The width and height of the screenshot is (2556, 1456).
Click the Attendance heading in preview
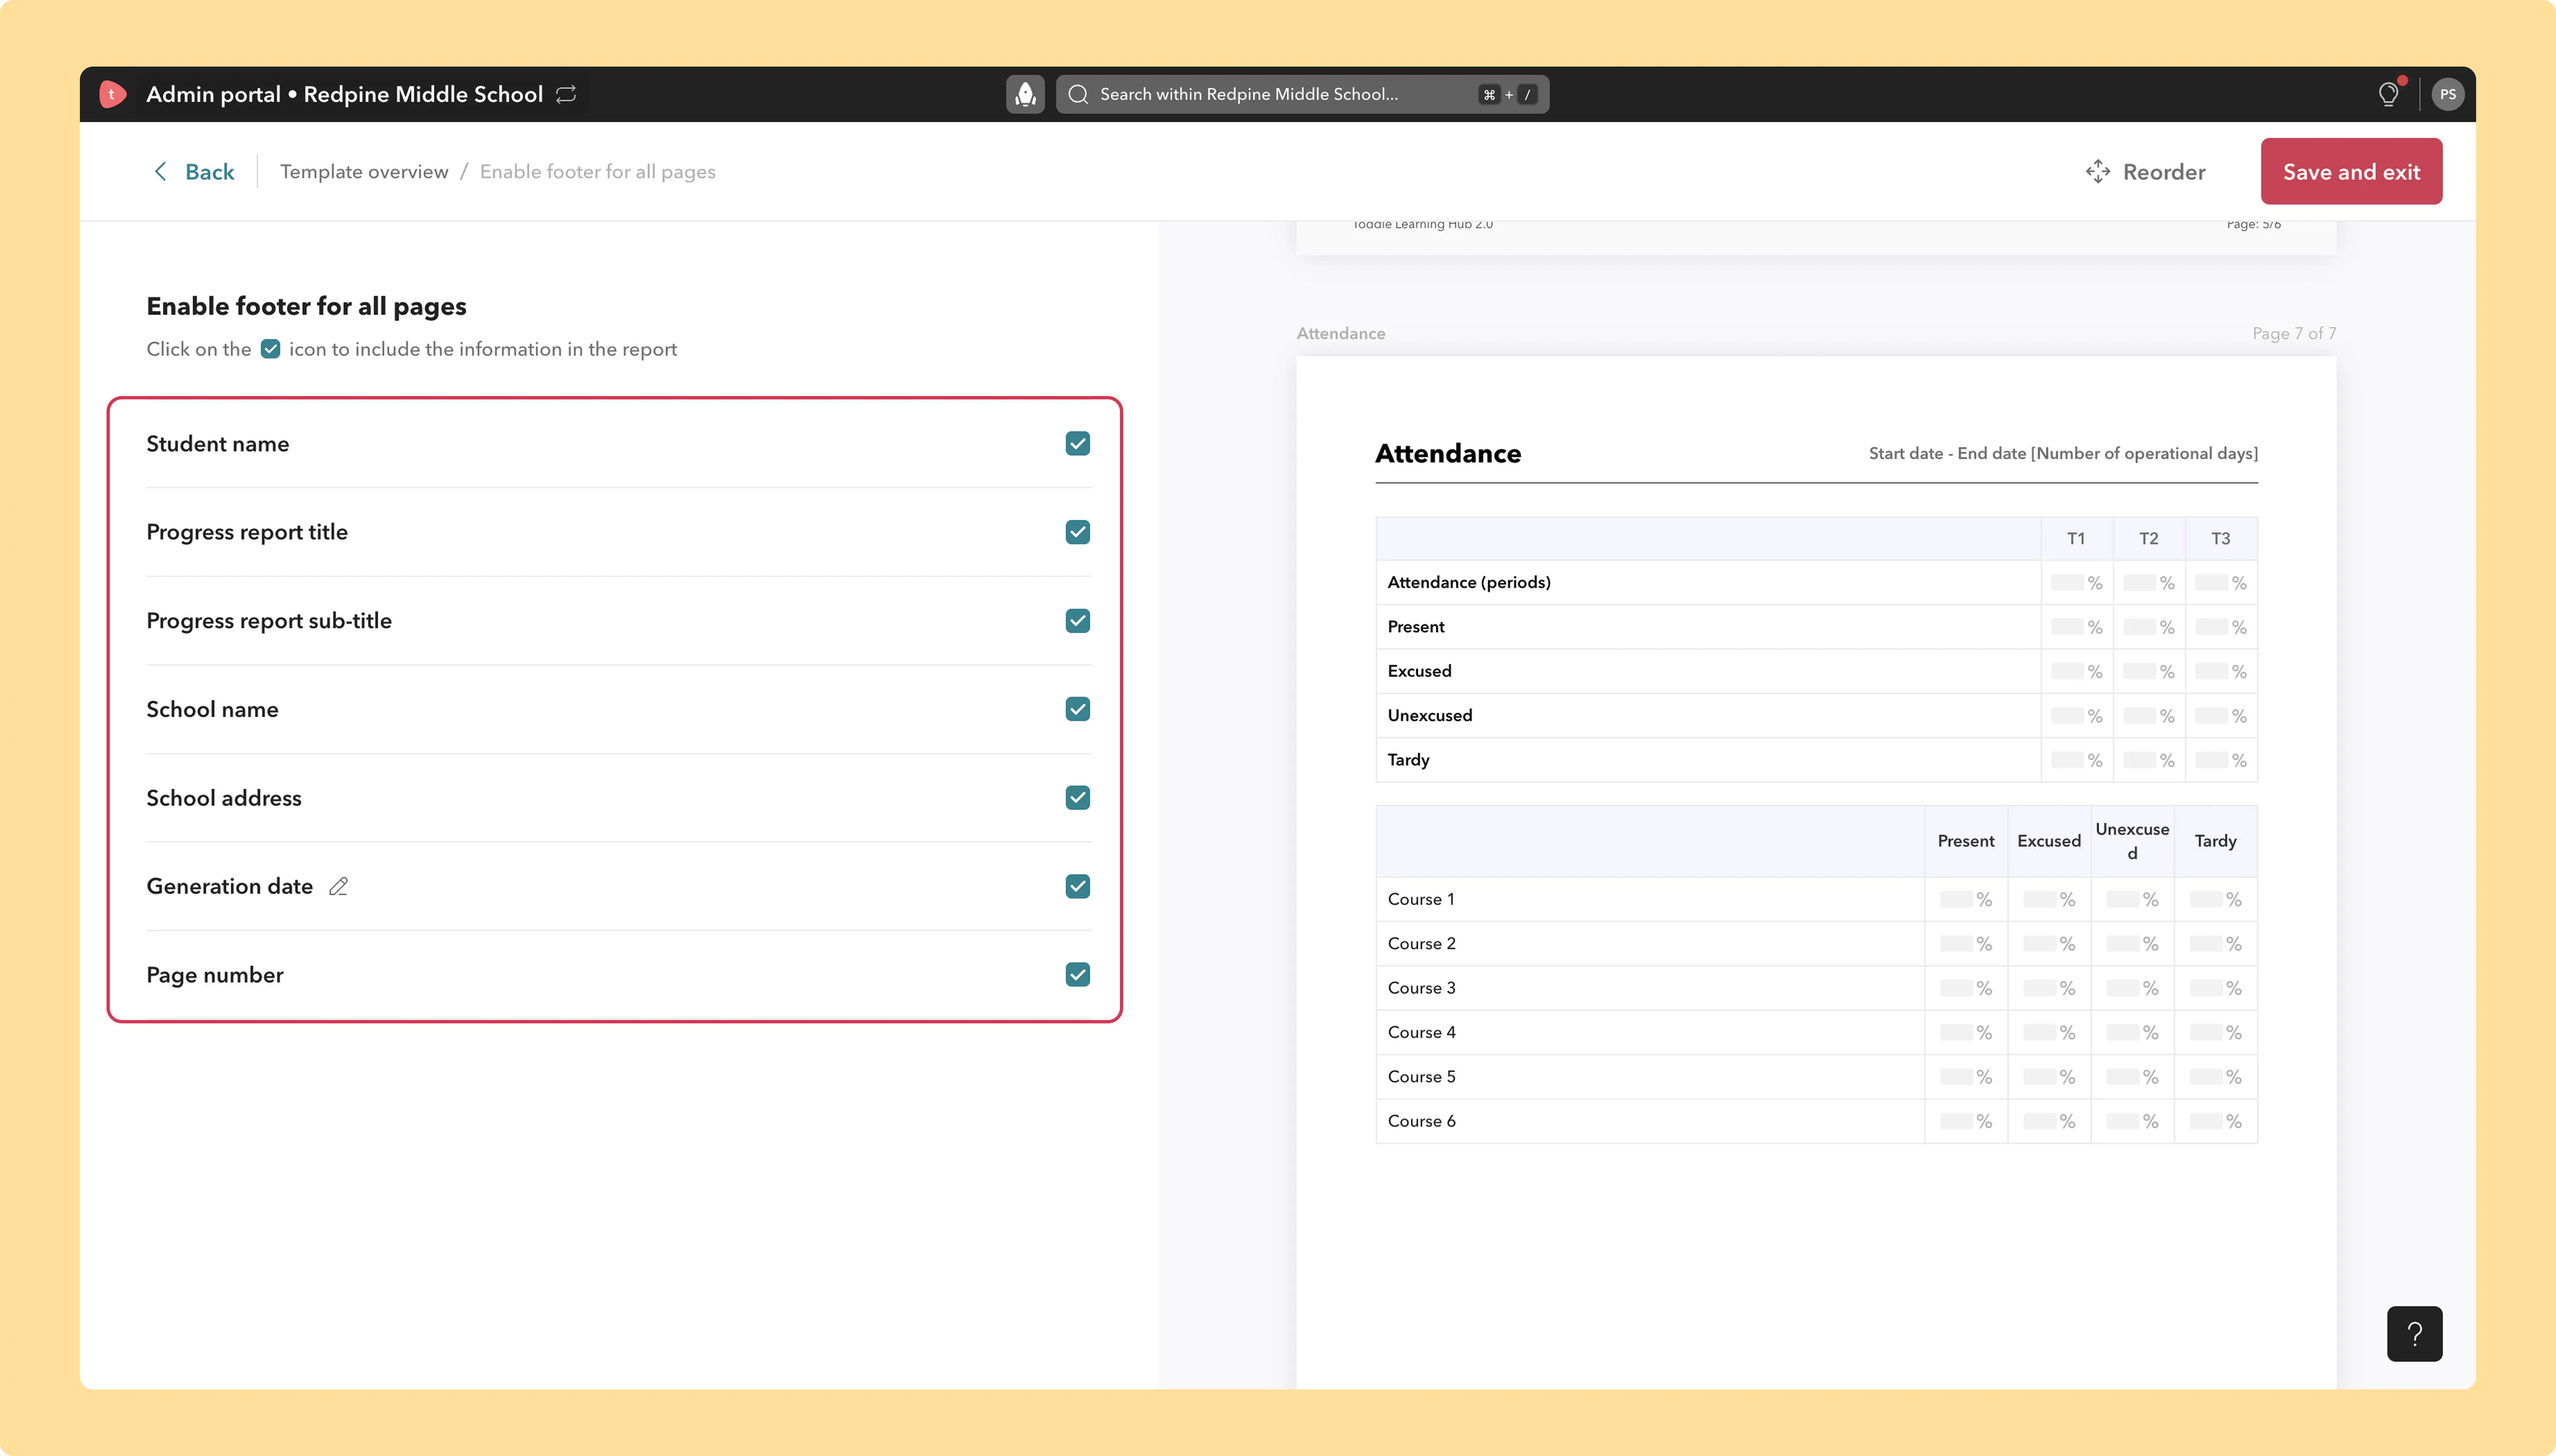(x=1448, y=454)
